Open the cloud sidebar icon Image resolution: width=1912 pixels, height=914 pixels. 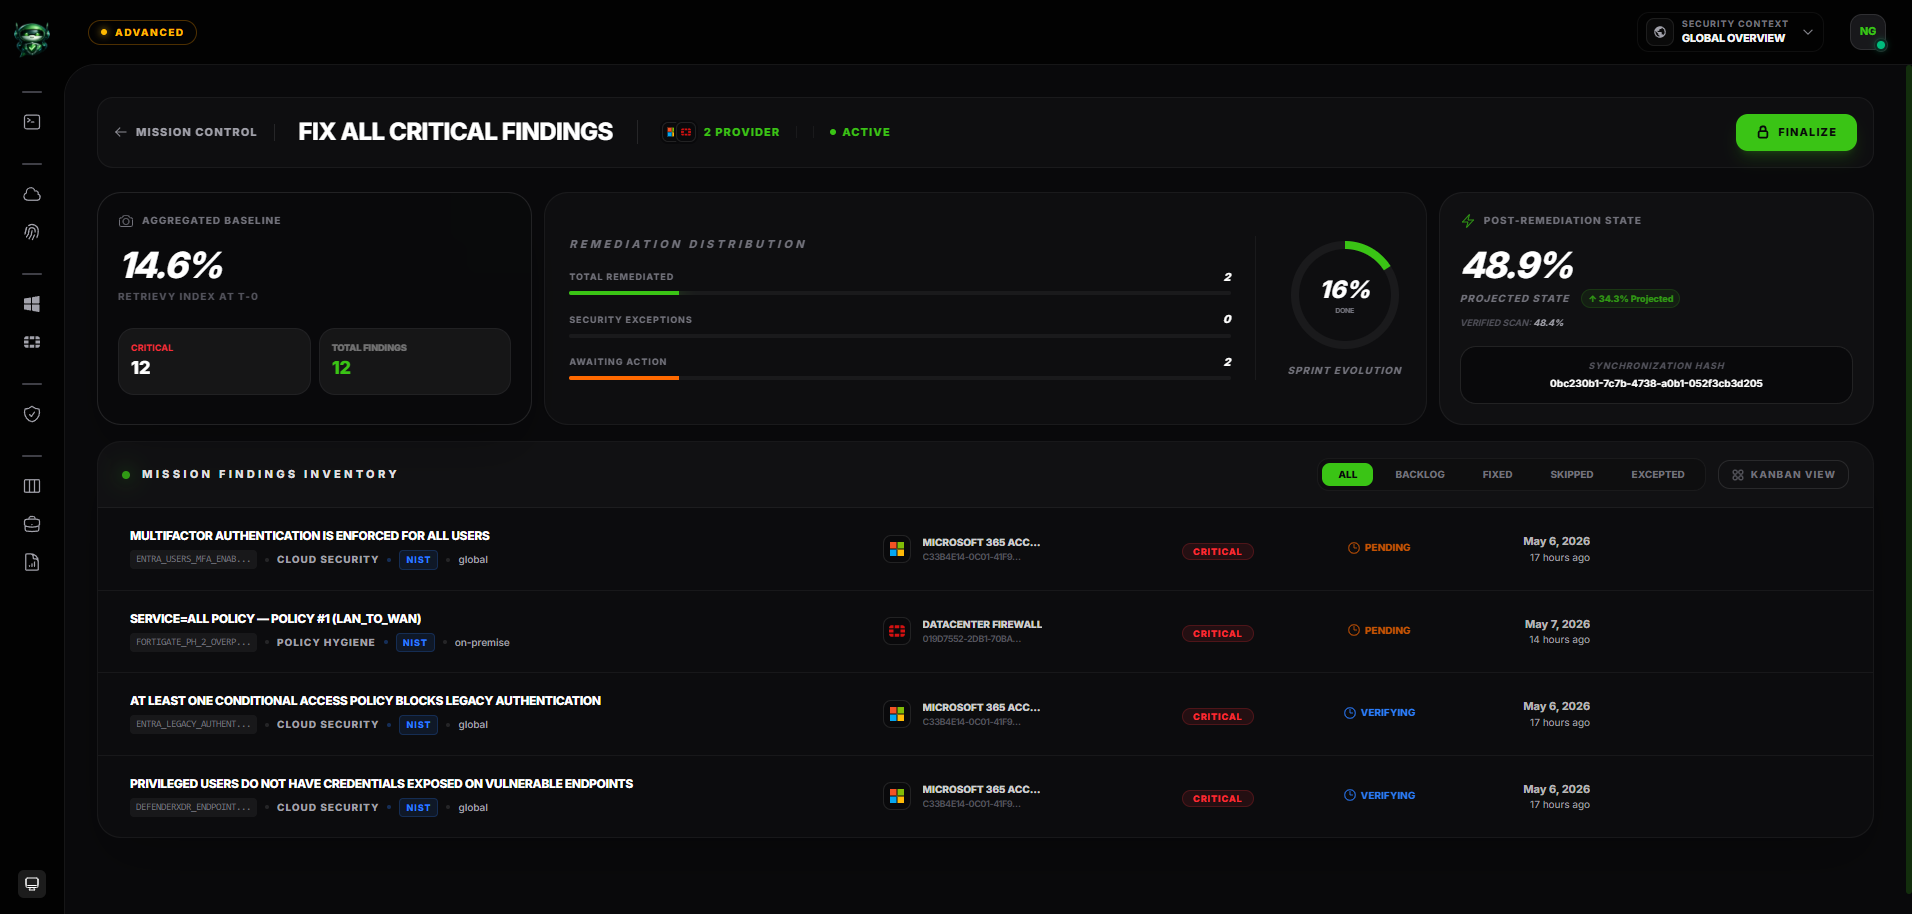(x=32, y=194)
